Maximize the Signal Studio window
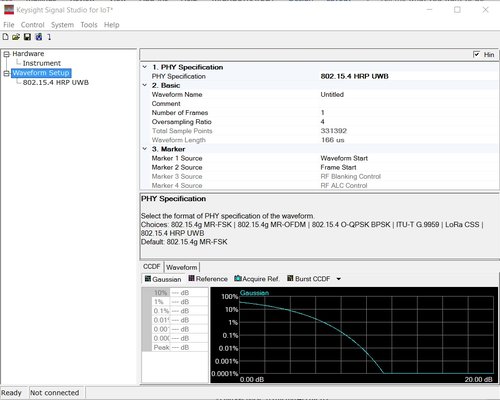The height and width of the screenshot is (400, 500). point(457,10)
